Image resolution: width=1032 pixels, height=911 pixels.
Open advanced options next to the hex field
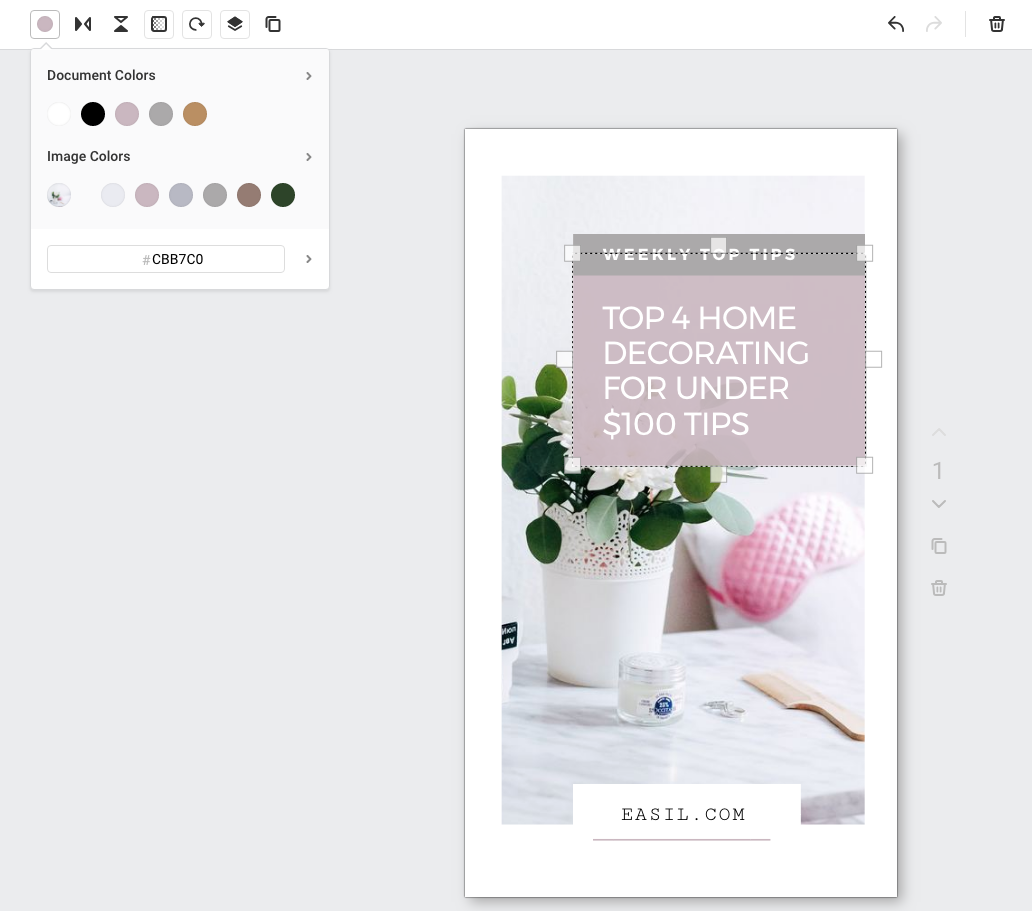pyautogui.click(x=309, y=258)
